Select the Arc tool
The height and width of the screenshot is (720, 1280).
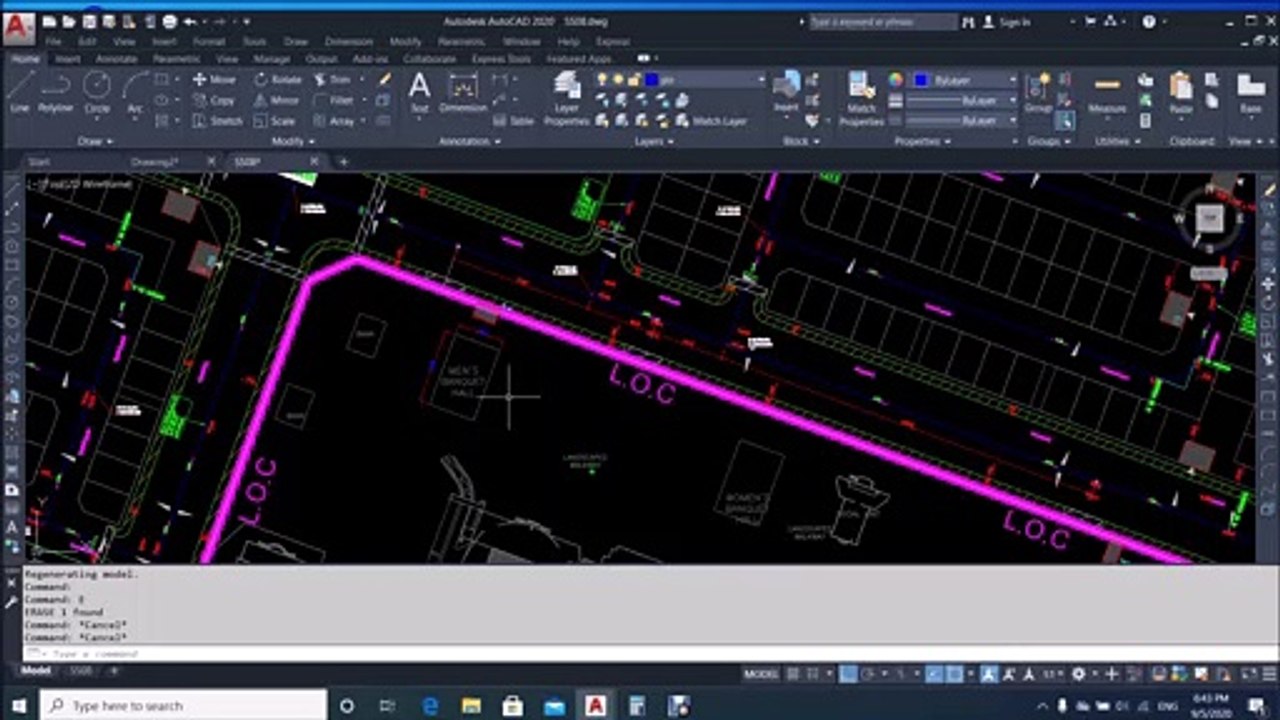pyautogui.click(x=135, y=92)
